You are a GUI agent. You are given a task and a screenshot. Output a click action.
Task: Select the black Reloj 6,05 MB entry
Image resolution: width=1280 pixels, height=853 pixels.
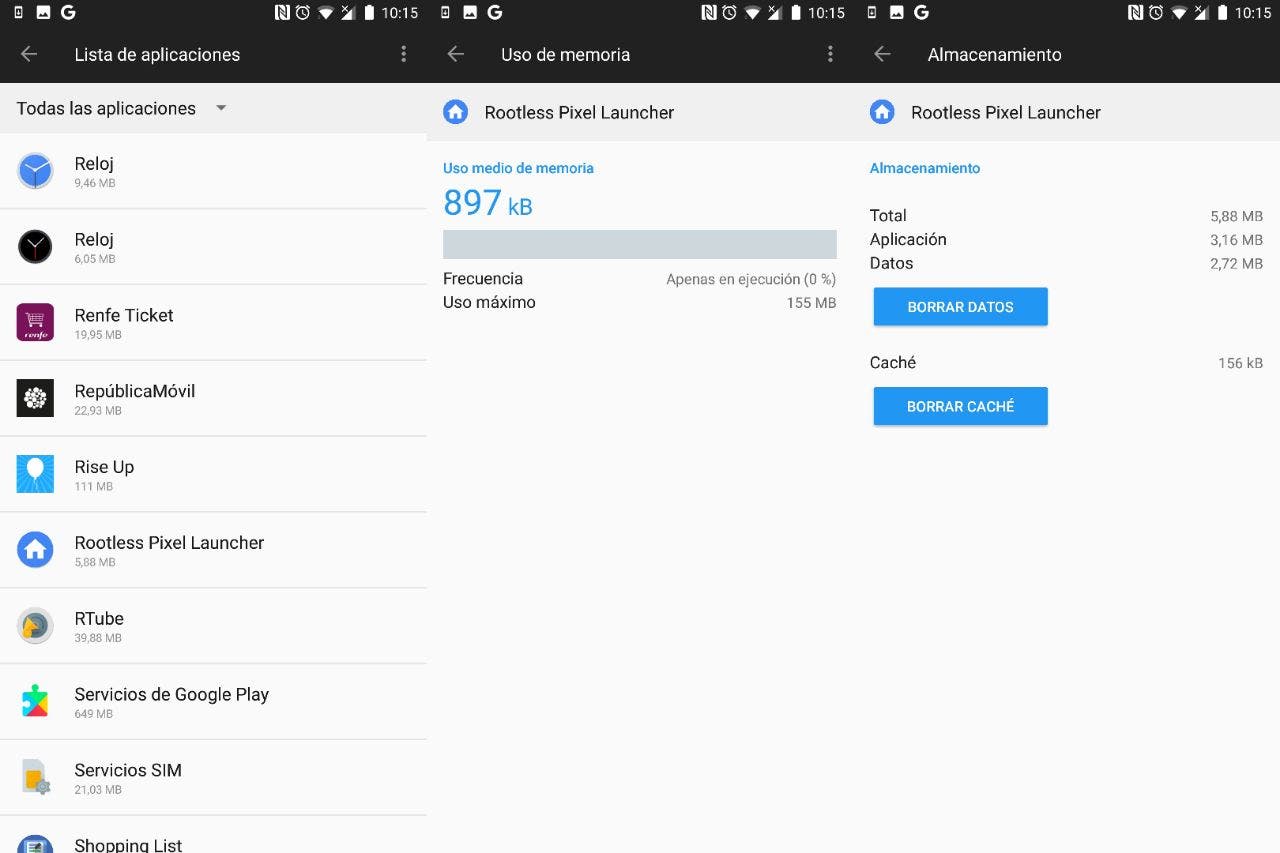click(x=94, y=247)
